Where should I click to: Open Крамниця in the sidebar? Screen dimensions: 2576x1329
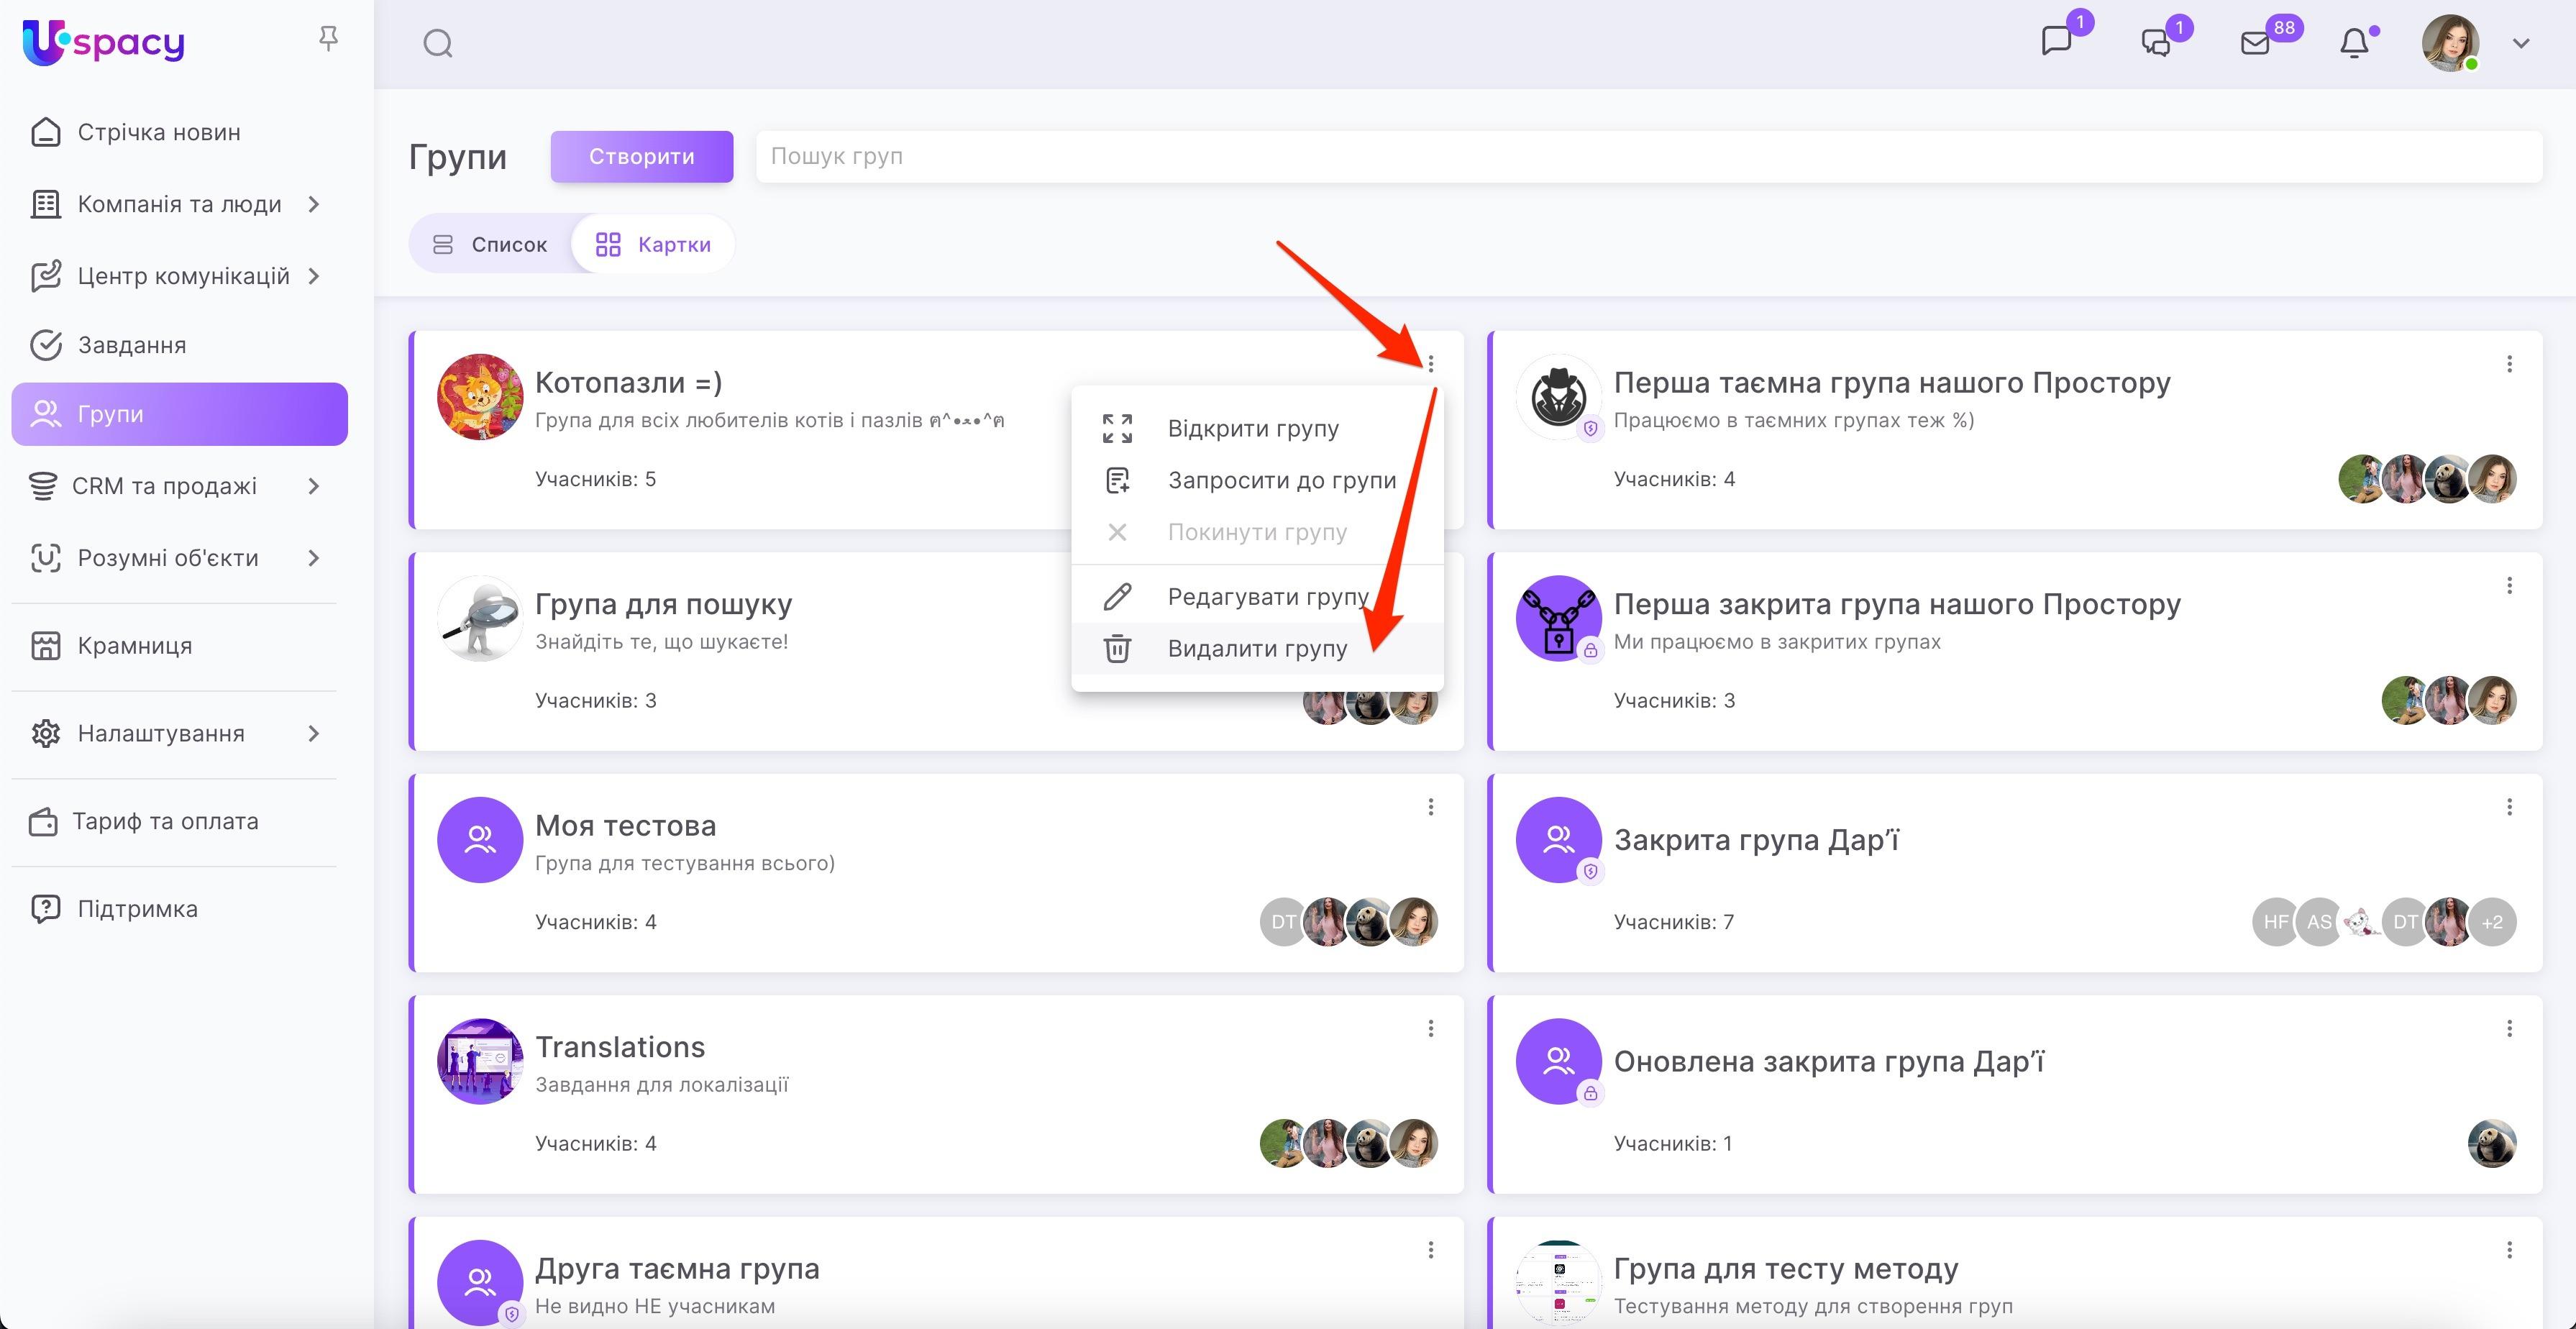pyautogui.click(x=134, y=645)
